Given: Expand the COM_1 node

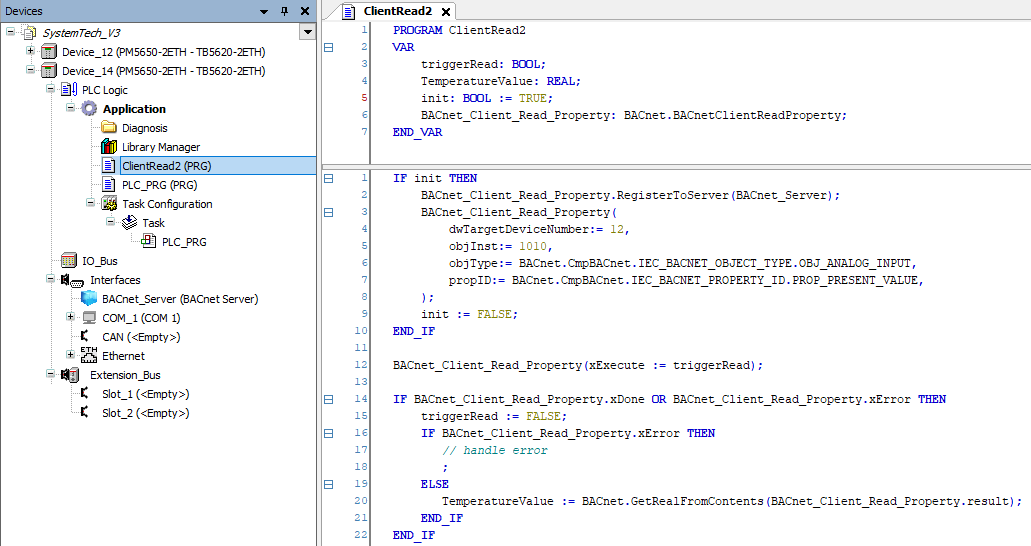Looking at the screenshot, I should 70,318.
